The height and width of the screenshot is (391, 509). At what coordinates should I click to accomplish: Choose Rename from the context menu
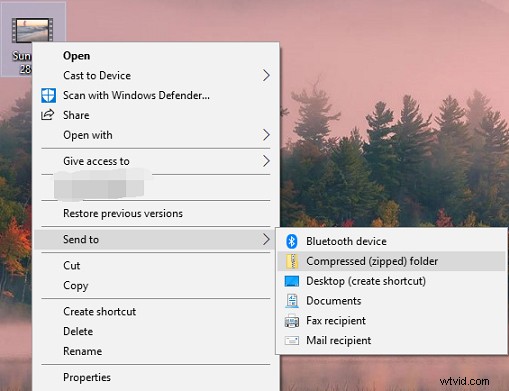[x=157, y=351]
